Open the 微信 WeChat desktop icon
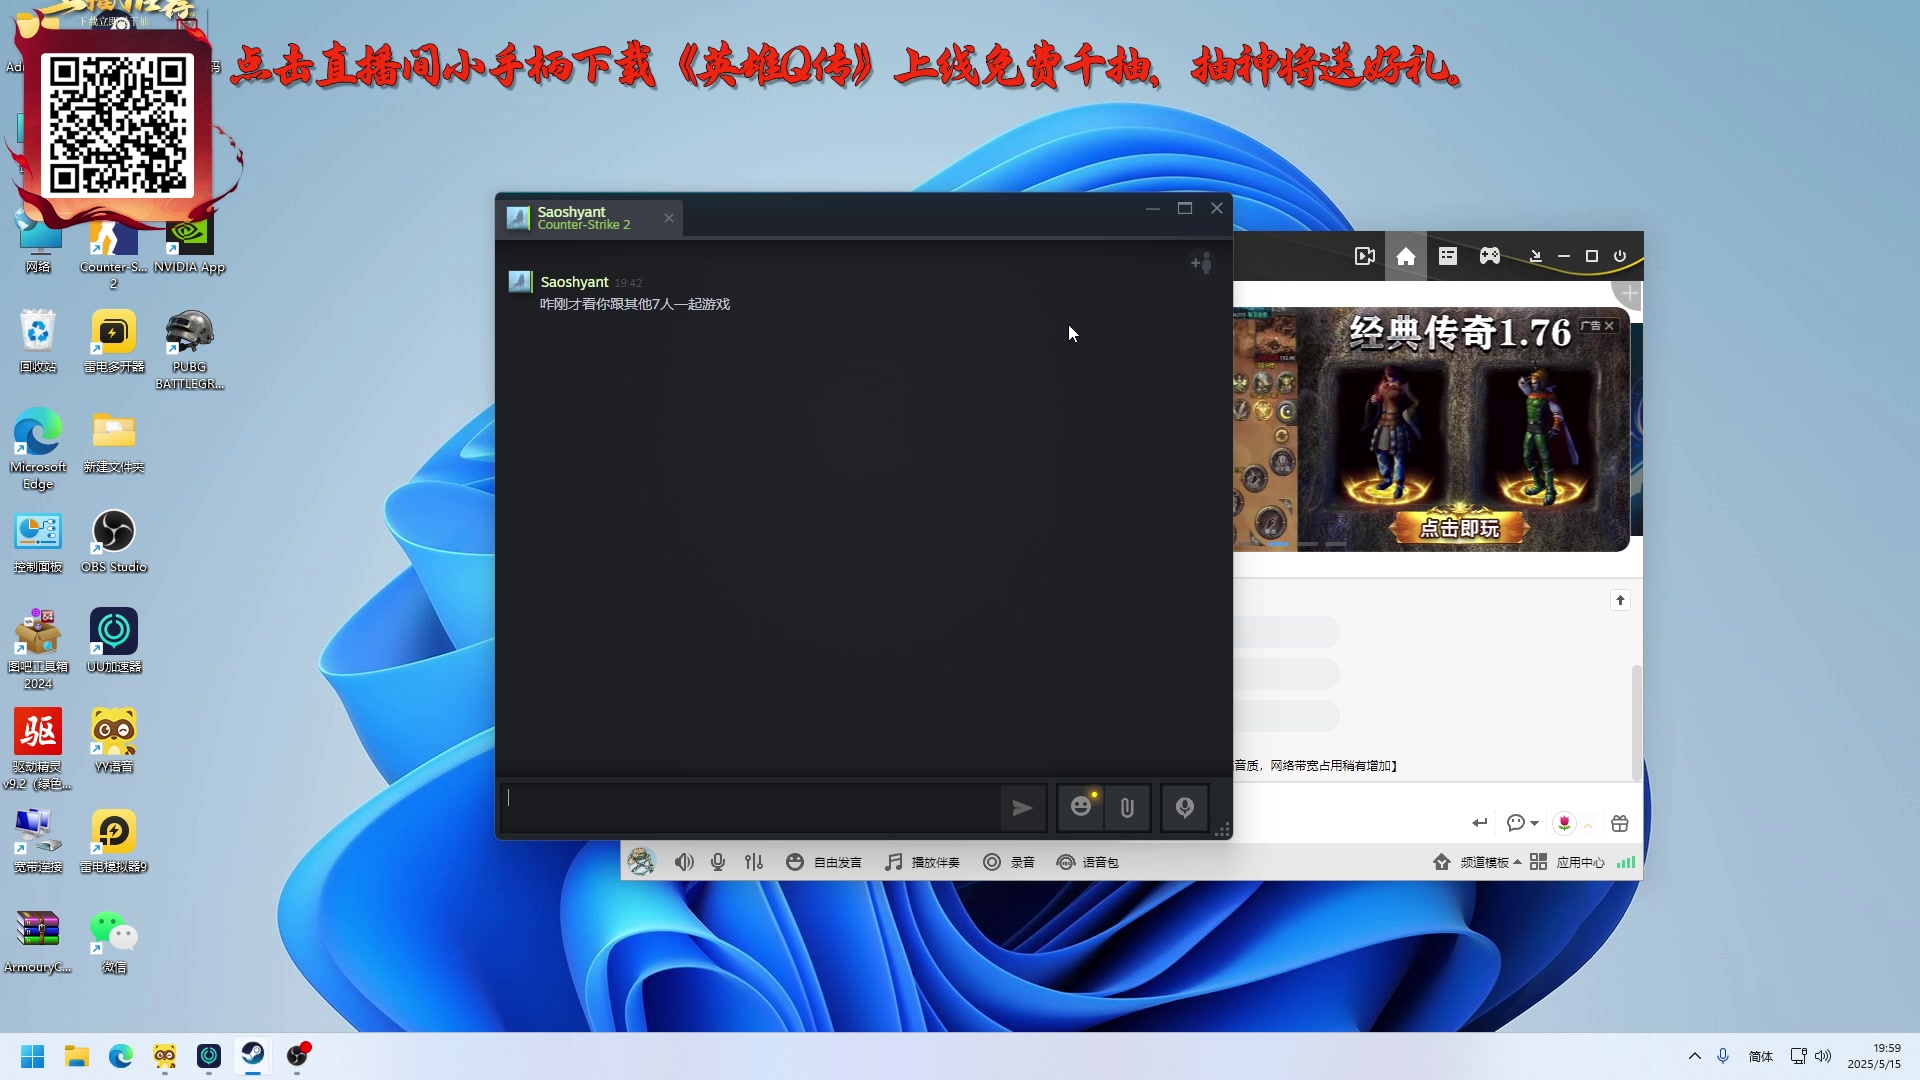 114,941
